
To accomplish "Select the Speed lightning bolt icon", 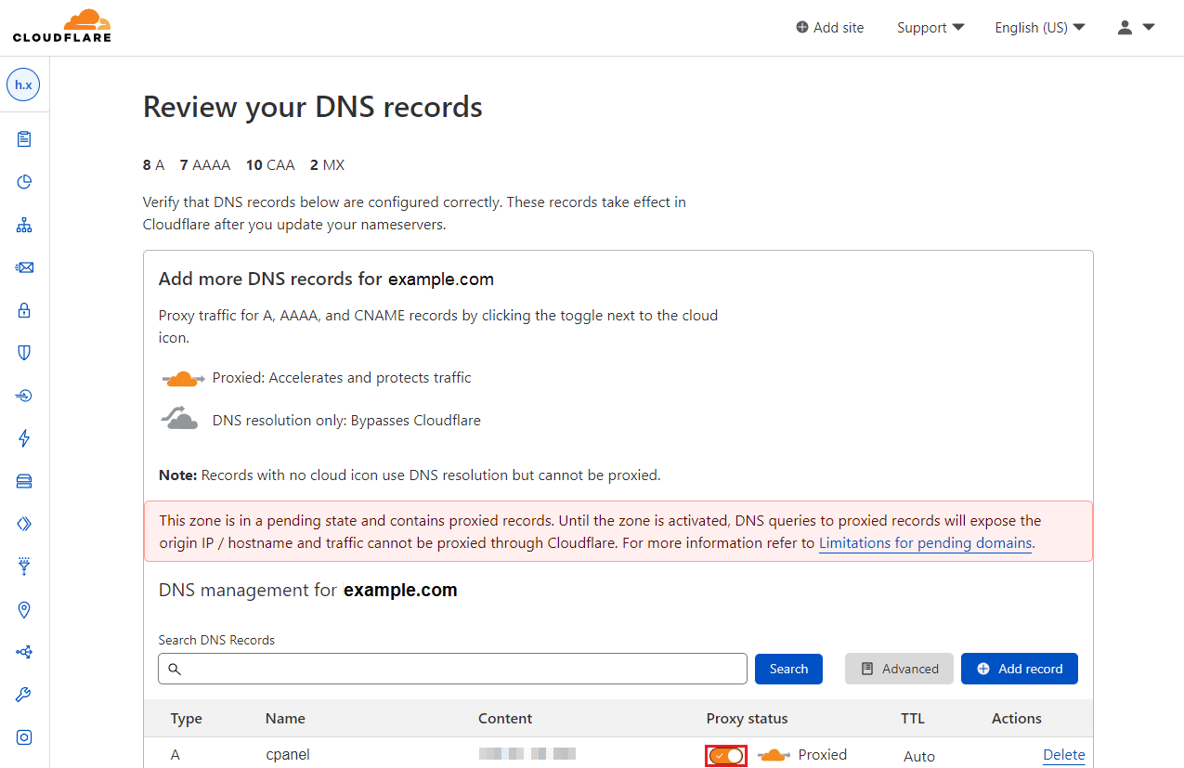I will (x=23, y=438).
